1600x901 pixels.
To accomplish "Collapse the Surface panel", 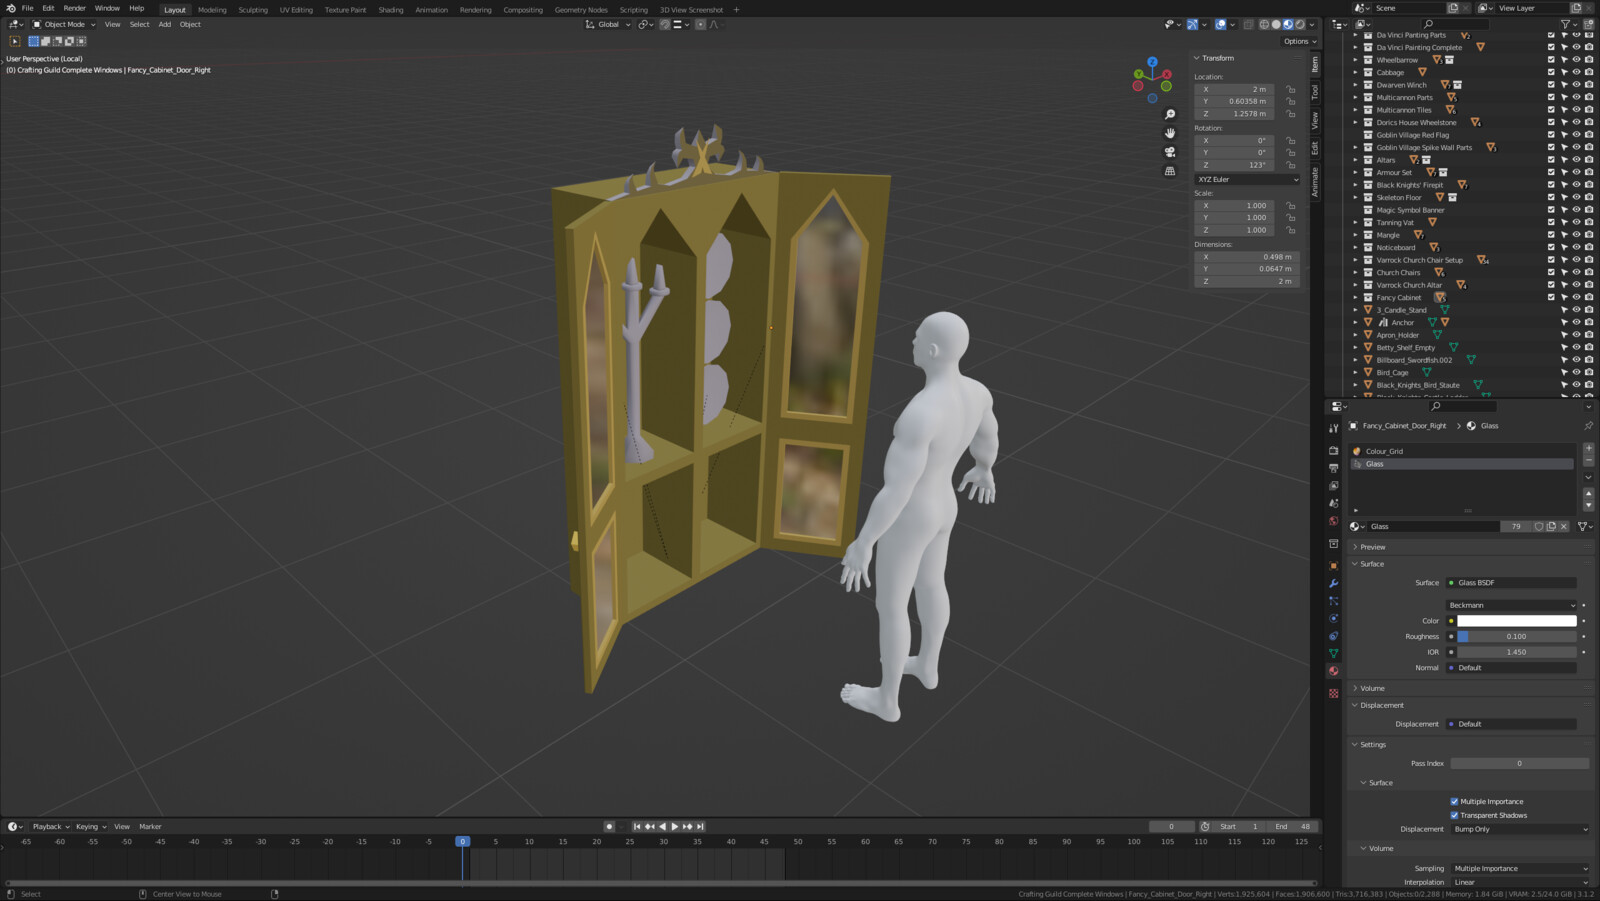I will tap(1372, 564).
